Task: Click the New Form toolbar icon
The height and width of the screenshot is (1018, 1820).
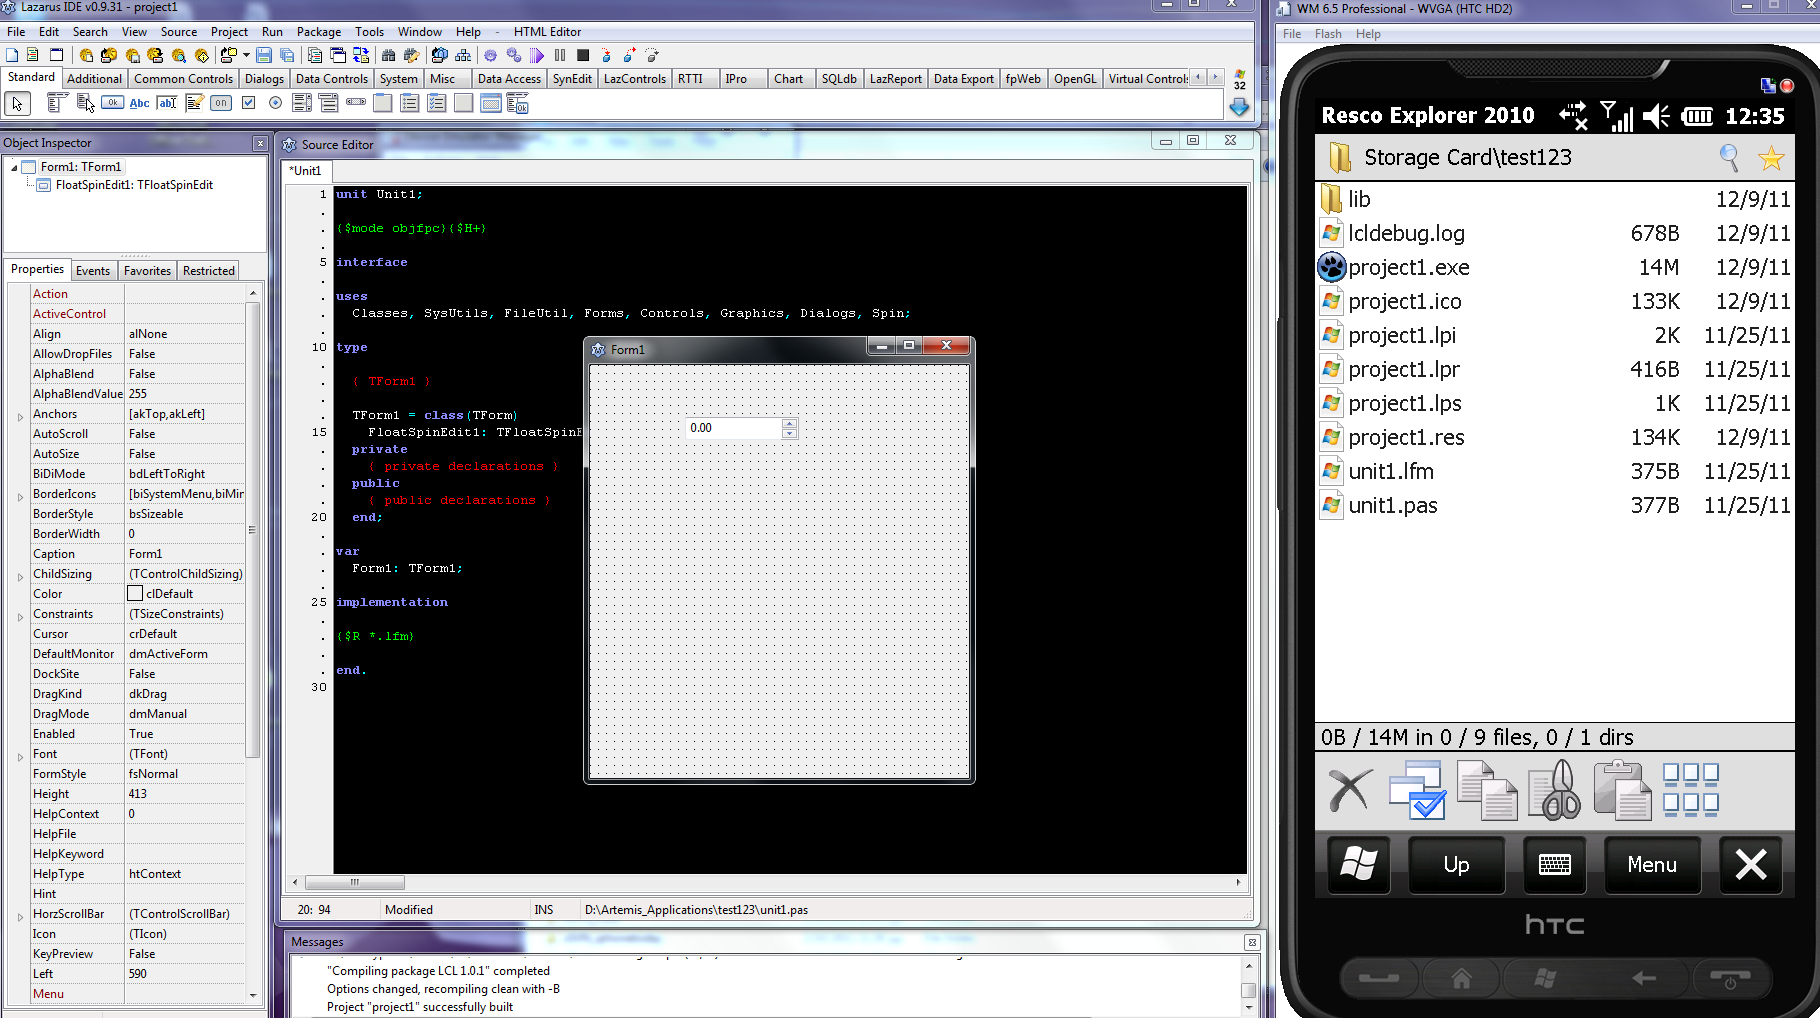Action: point(57,55)
